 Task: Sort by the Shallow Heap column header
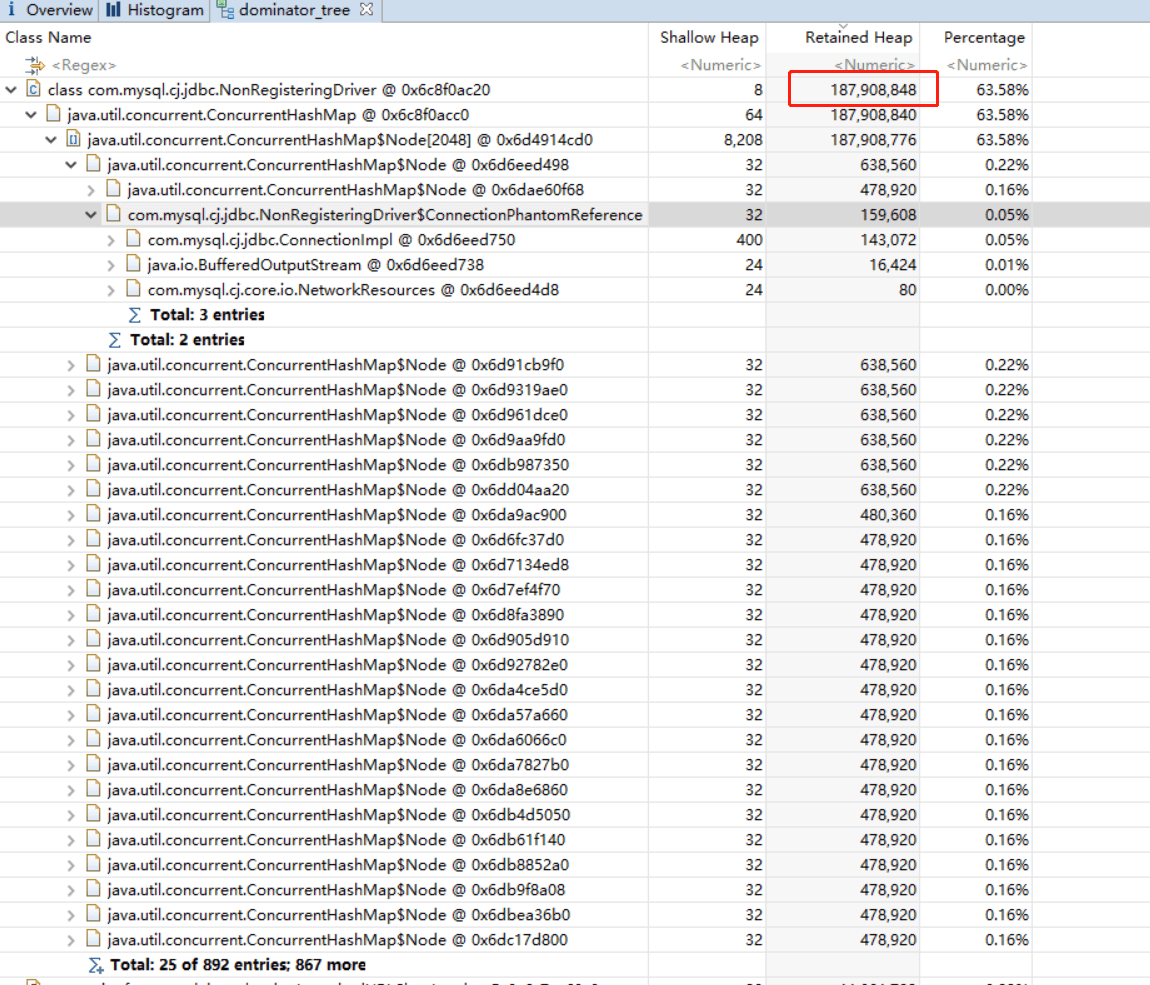[x=709, y=38]
